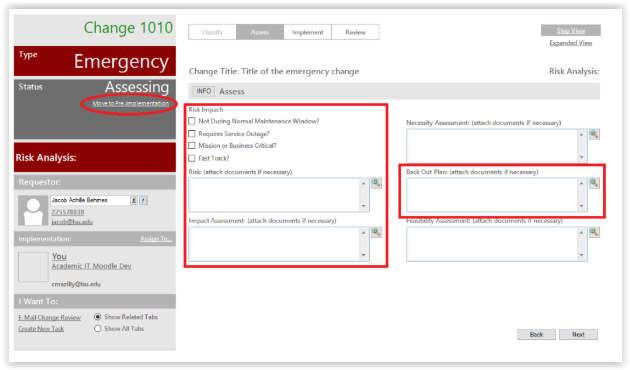Click the cmazilly@lsu.edu email text
The height and width of the screenshot is (370, 630).
tap(76, 284)
